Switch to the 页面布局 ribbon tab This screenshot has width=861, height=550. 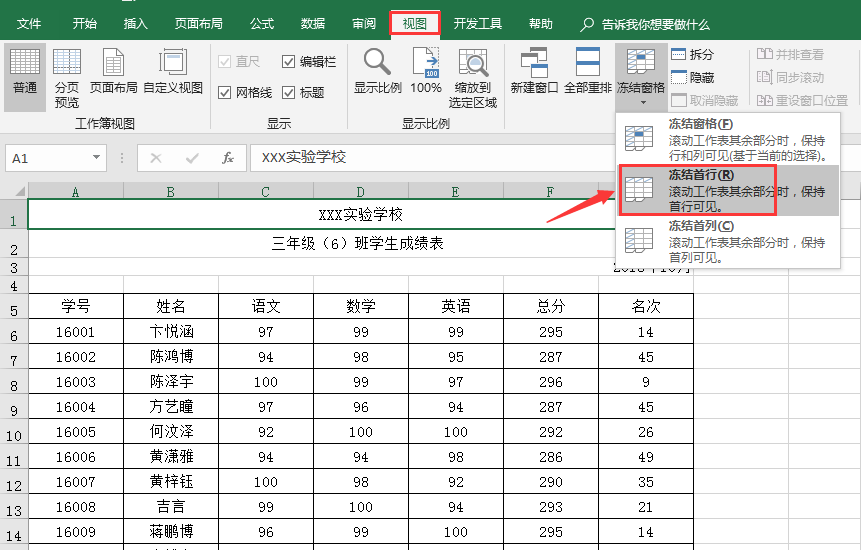pos(198,24)
